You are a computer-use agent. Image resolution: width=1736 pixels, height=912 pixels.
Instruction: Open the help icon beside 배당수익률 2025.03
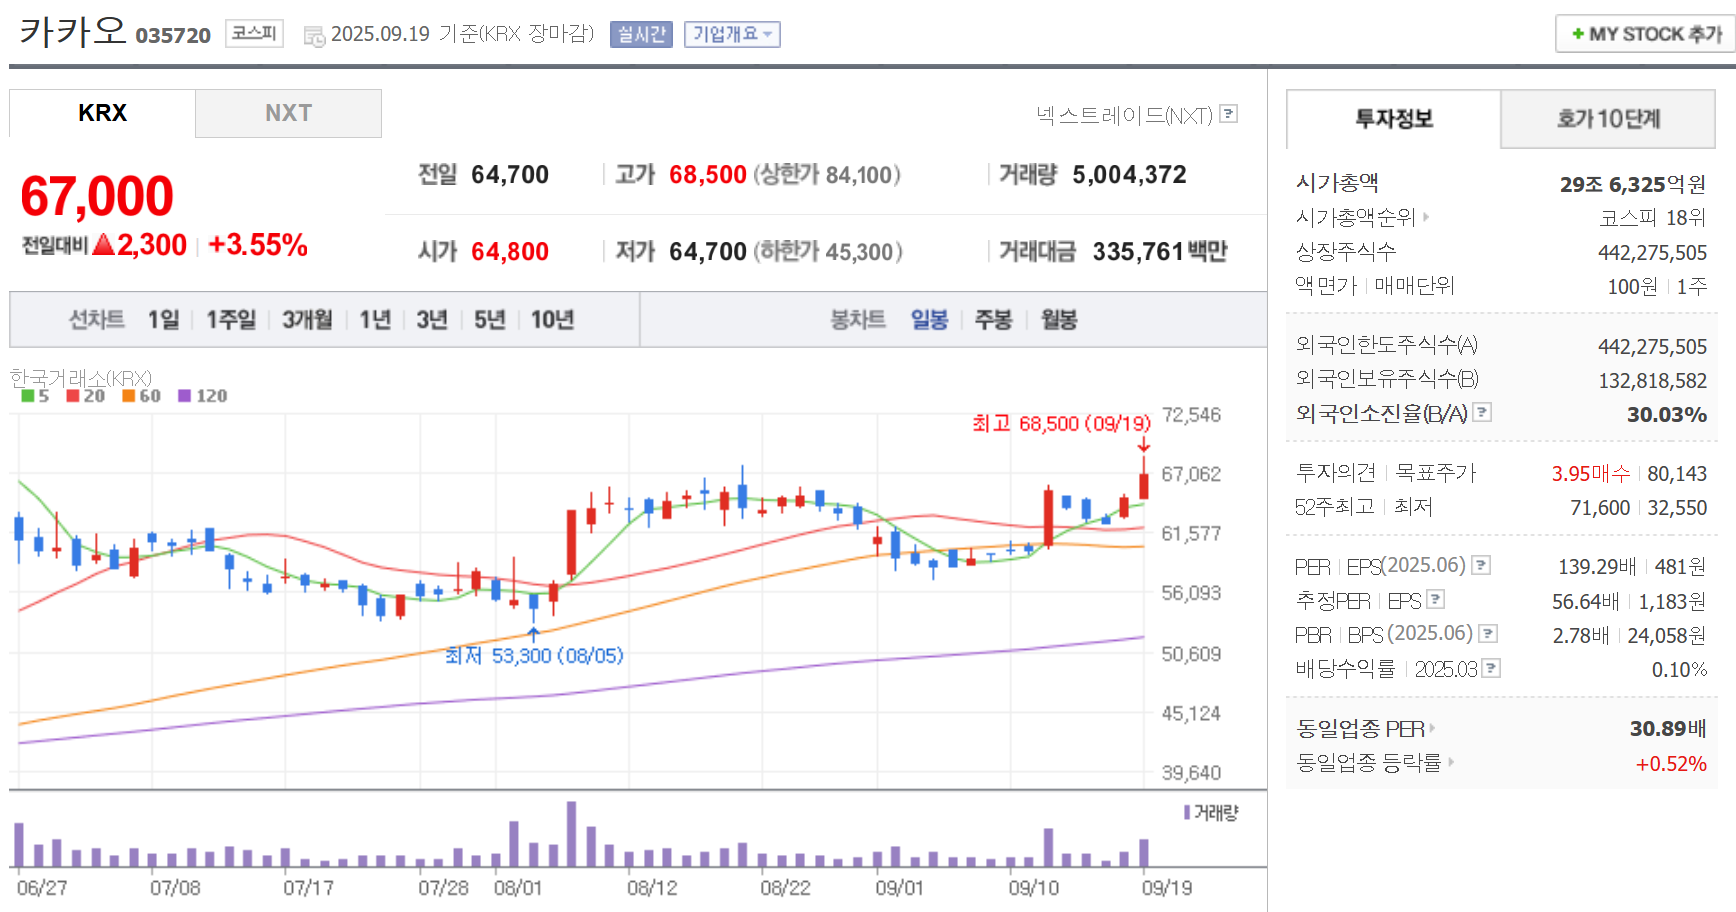[x=1491, y=668]
